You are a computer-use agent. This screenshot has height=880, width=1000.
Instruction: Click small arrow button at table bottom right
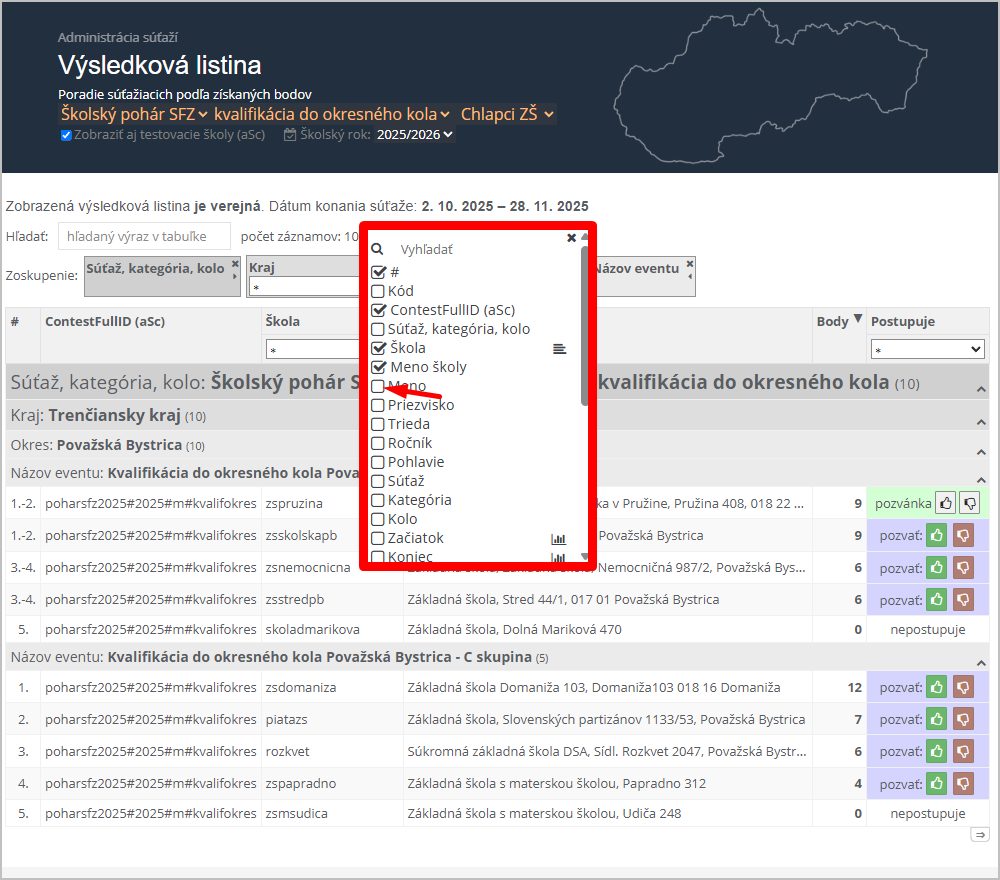979,835
